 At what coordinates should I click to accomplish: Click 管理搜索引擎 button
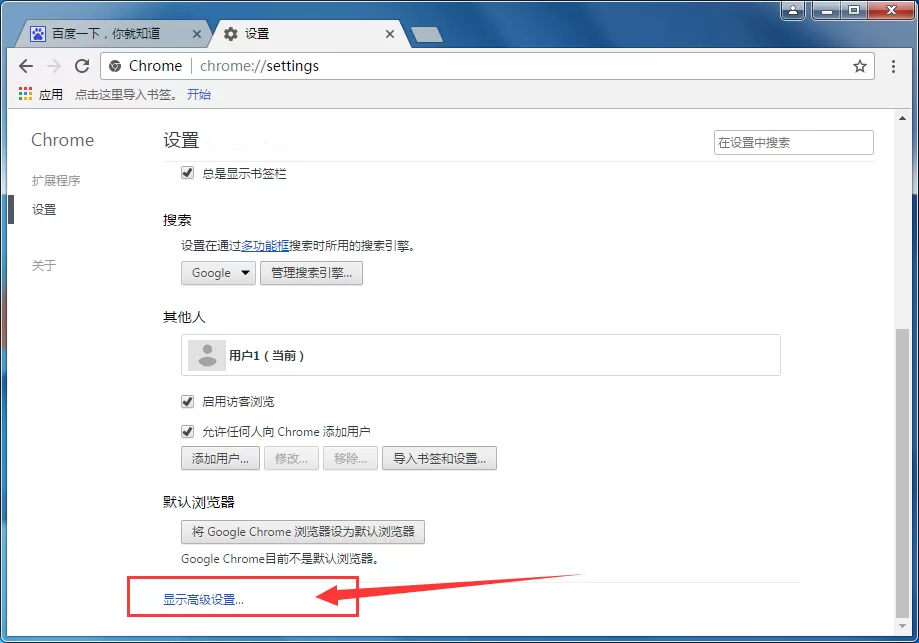tap(311, 273)
